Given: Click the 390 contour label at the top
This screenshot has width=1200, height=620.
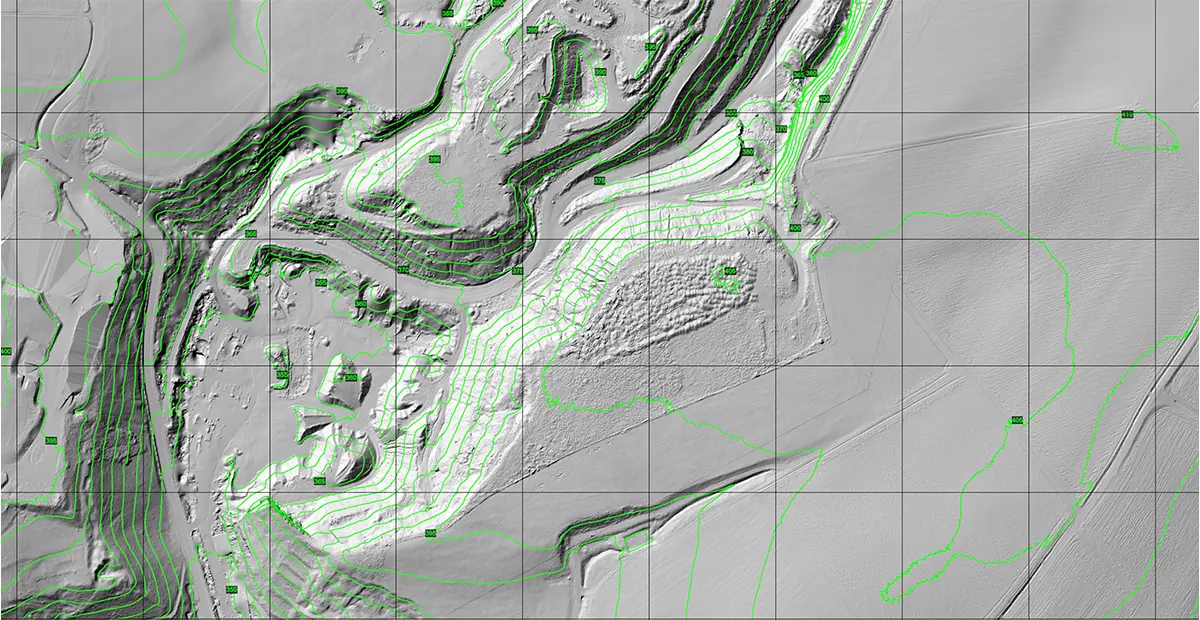Looking at the screenshot, I should click(599, 72).
